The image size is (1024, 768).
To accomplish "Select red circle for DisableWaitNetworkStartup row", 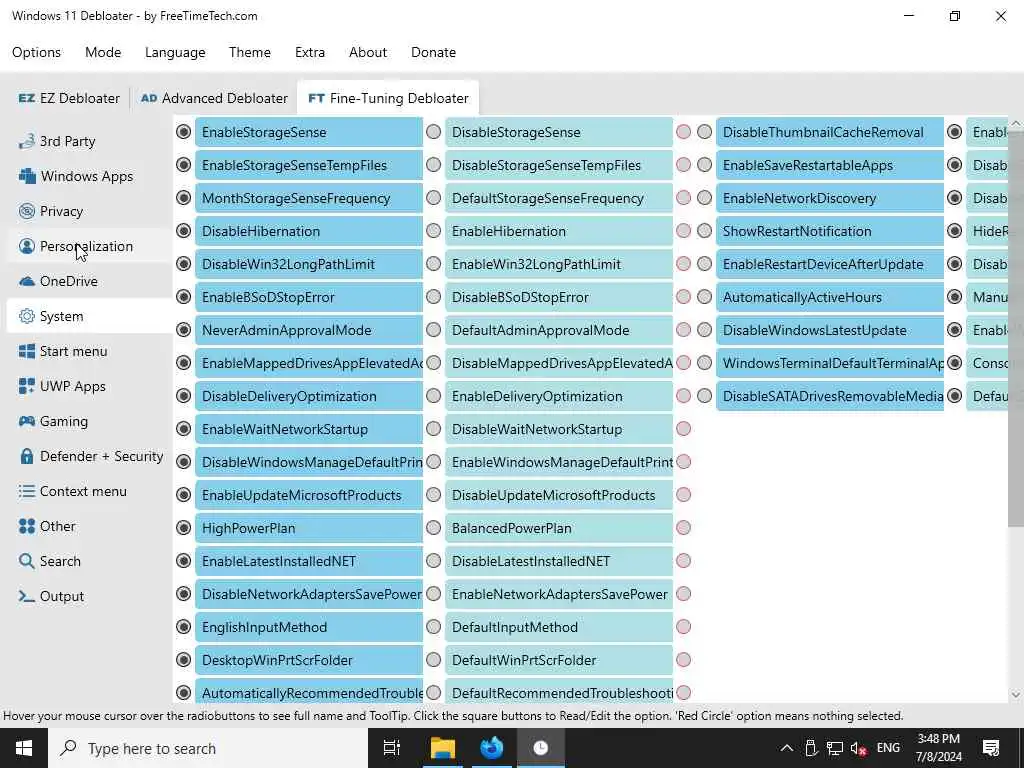I will pyautogui.click(x=683, y=428).
